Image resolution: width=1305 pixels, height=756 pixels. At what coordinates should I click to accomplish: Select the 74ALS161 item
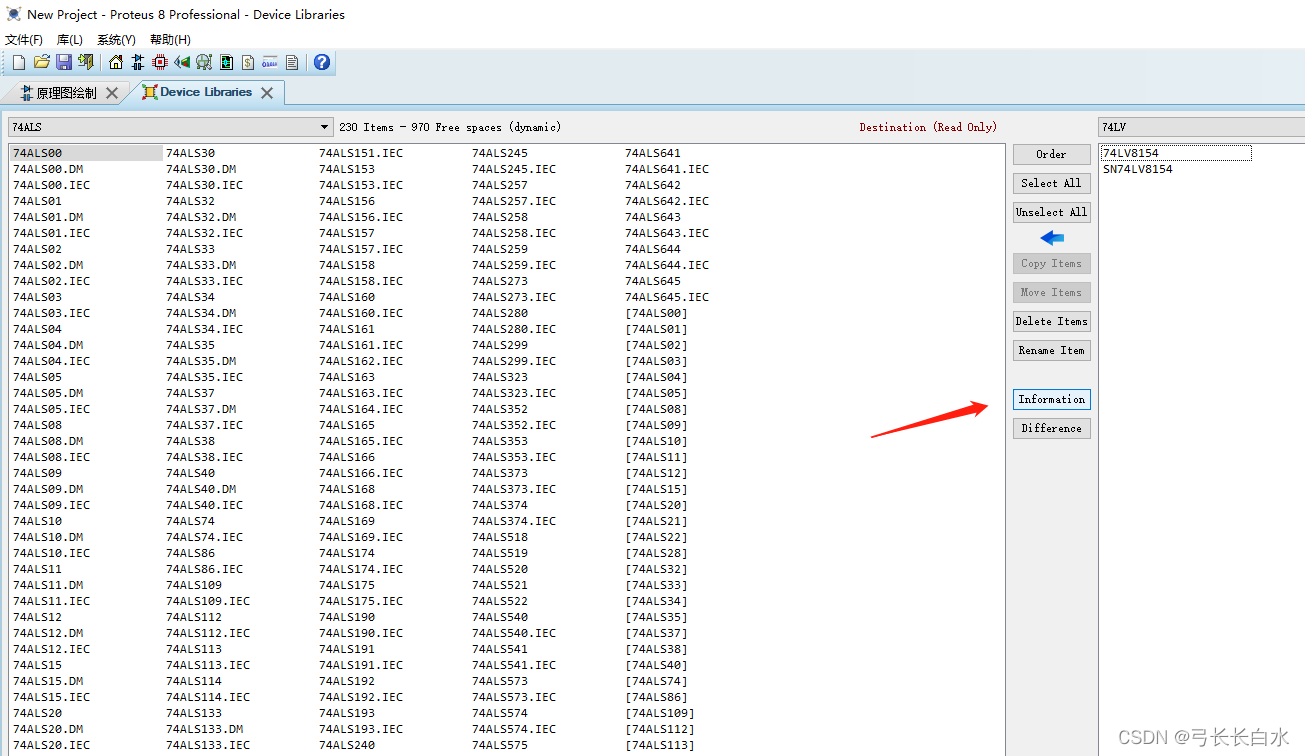[347, 329]
